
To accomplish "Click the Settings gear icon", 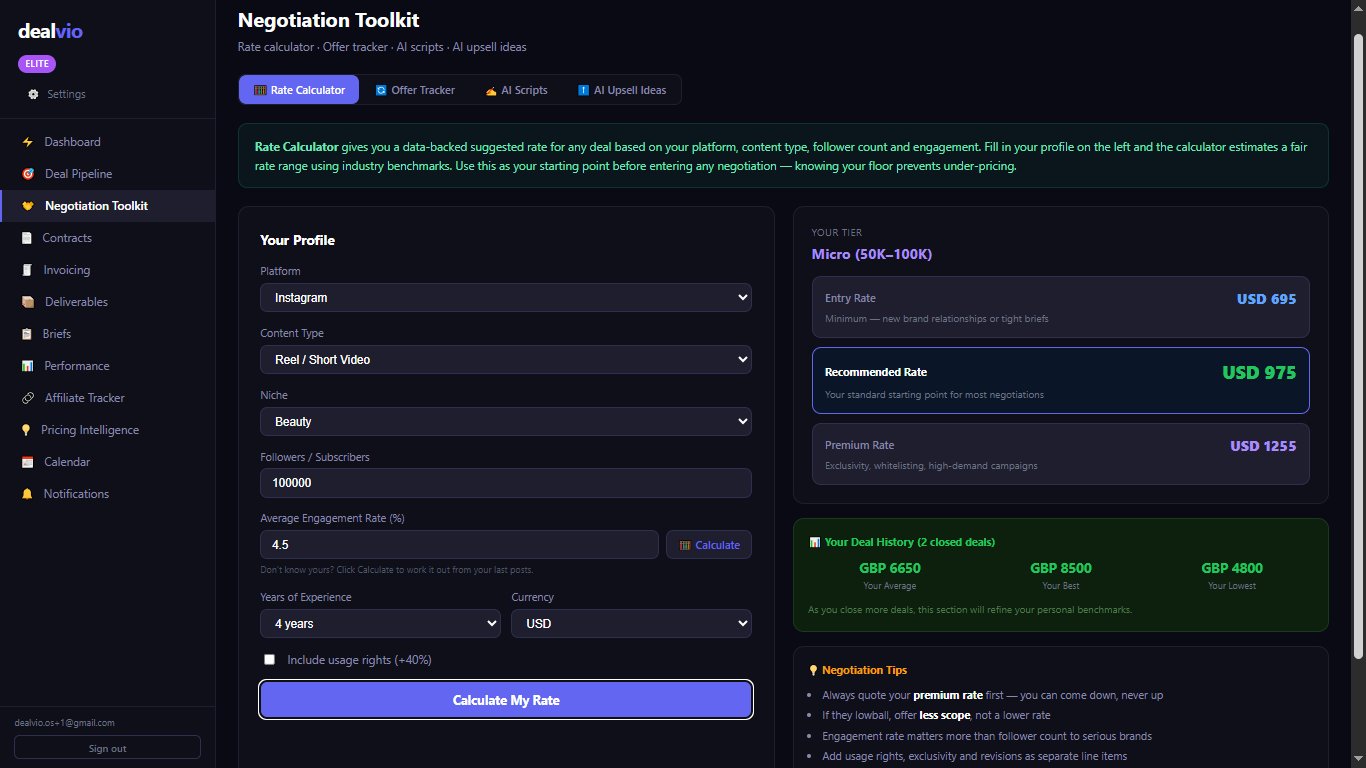I will [x=33, y=94].
